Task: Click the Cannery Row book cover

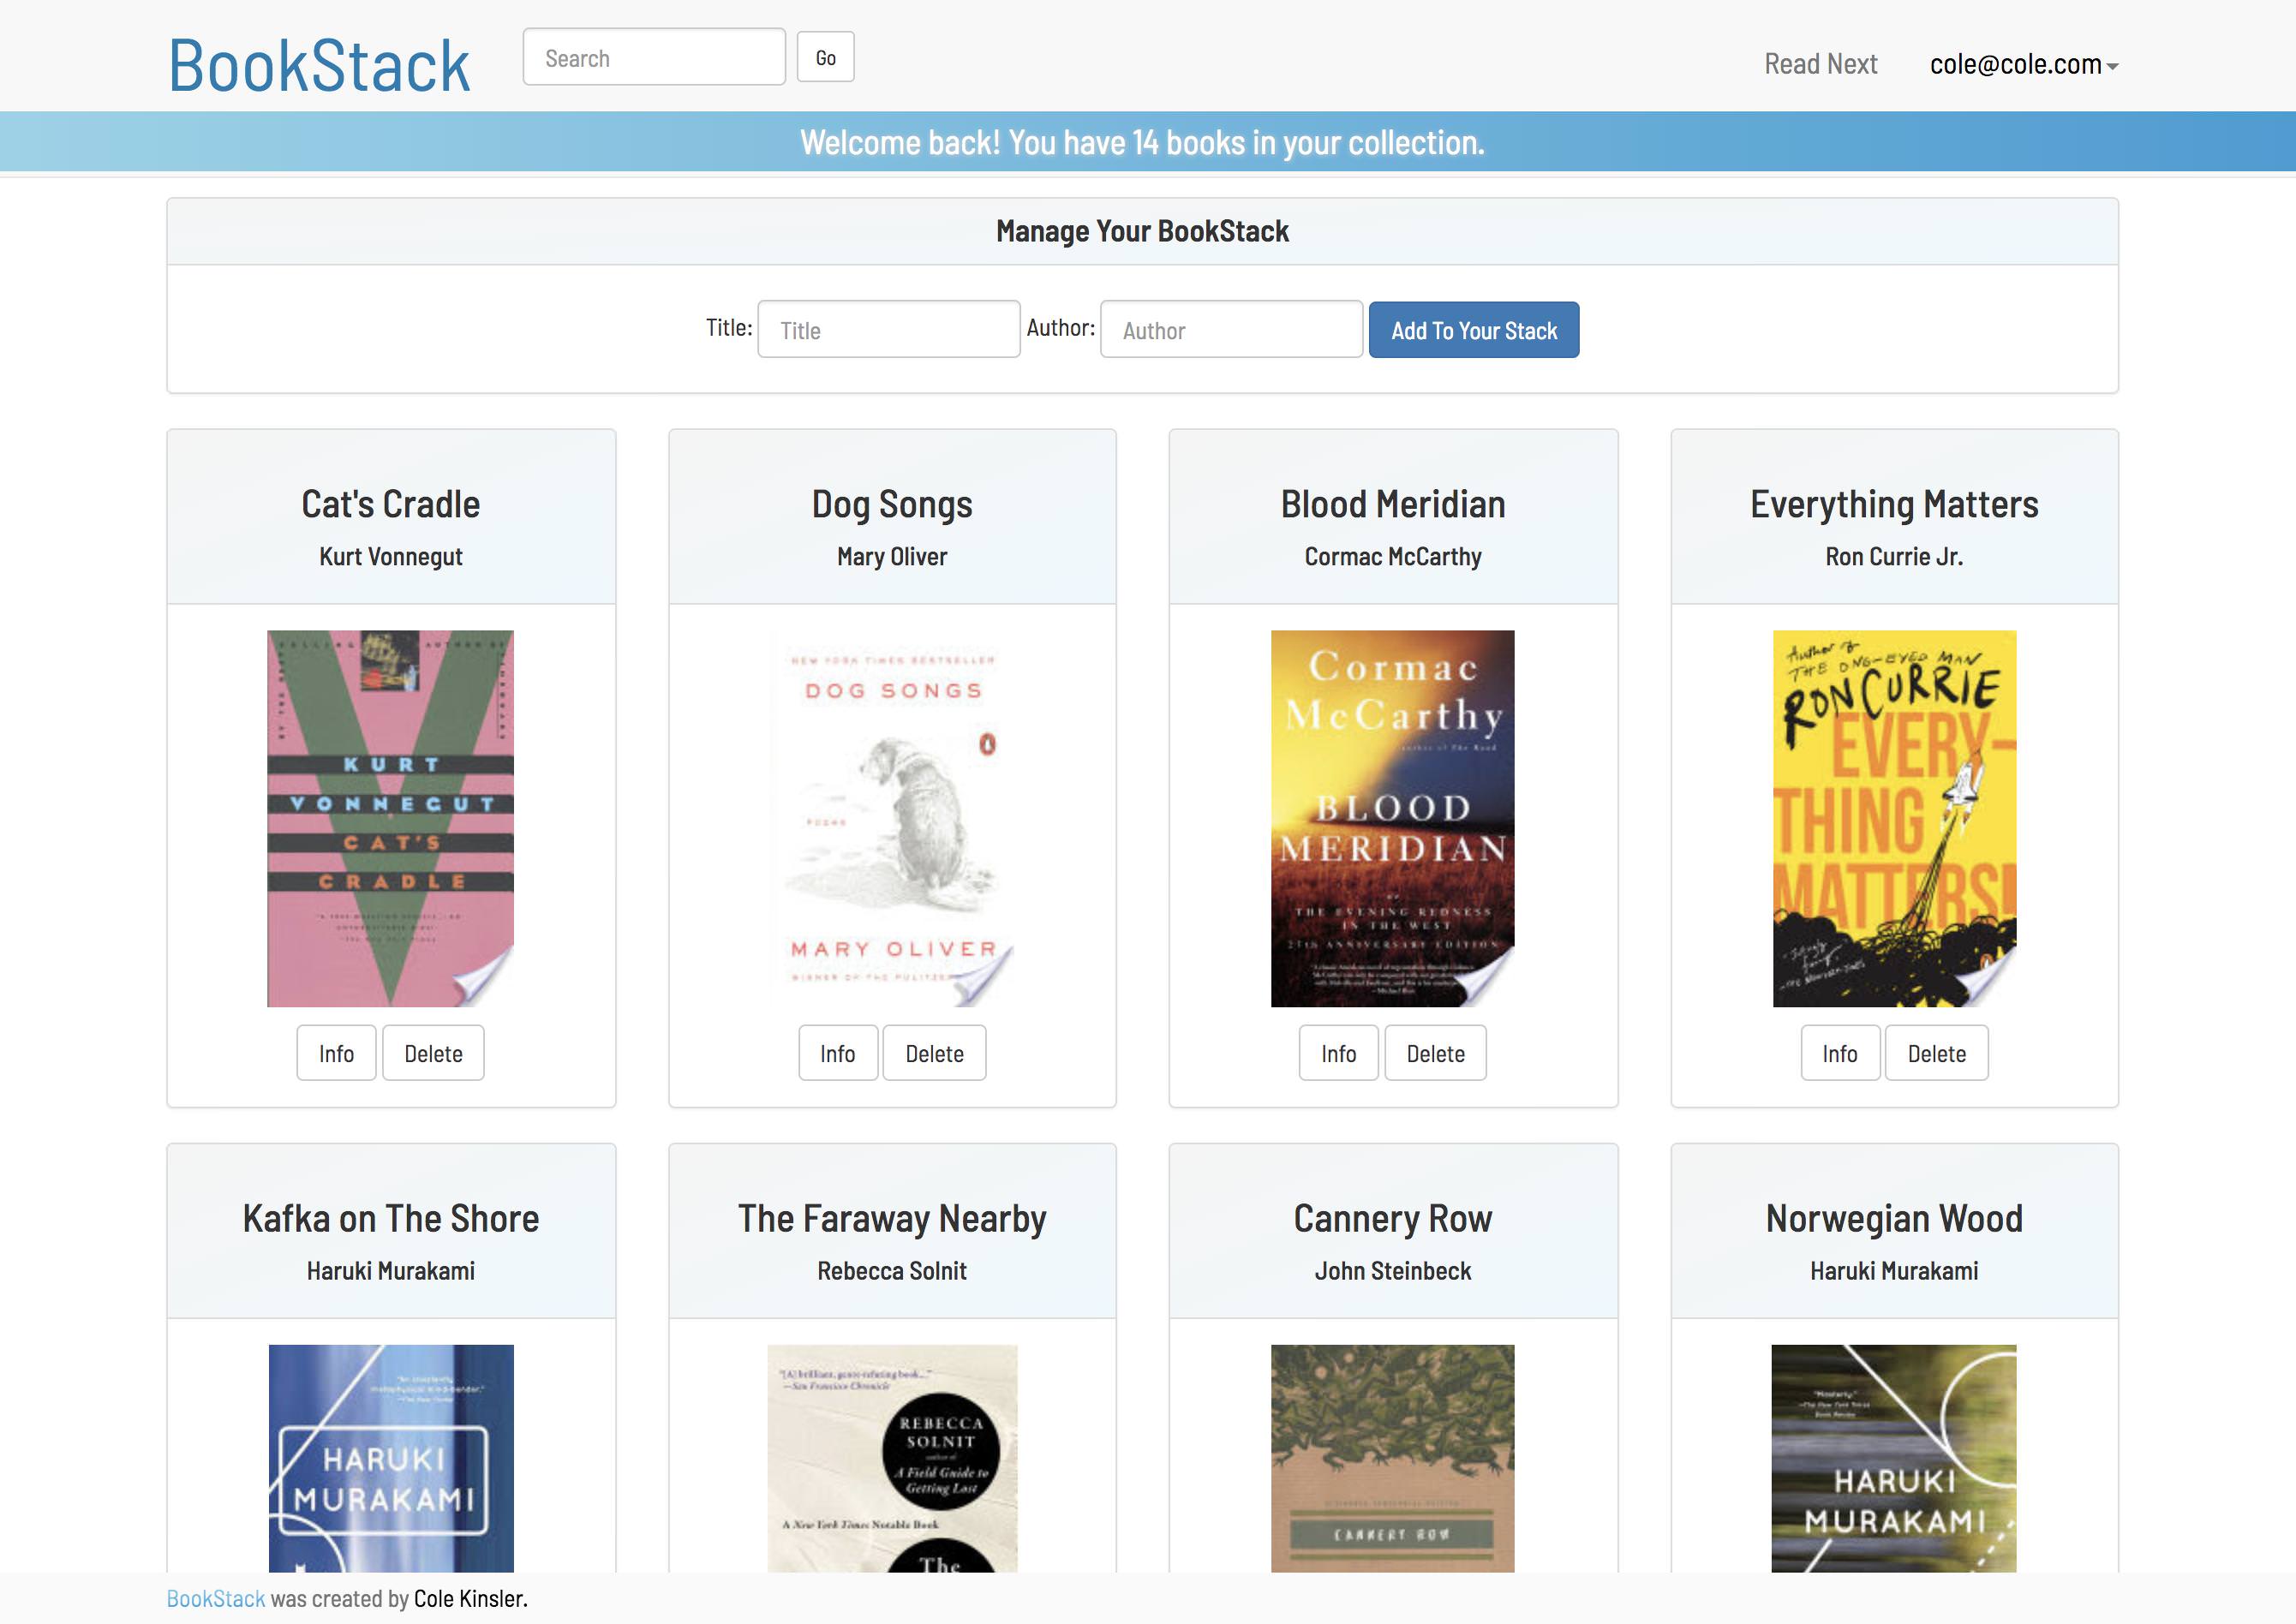Action: [1393, 1458]
